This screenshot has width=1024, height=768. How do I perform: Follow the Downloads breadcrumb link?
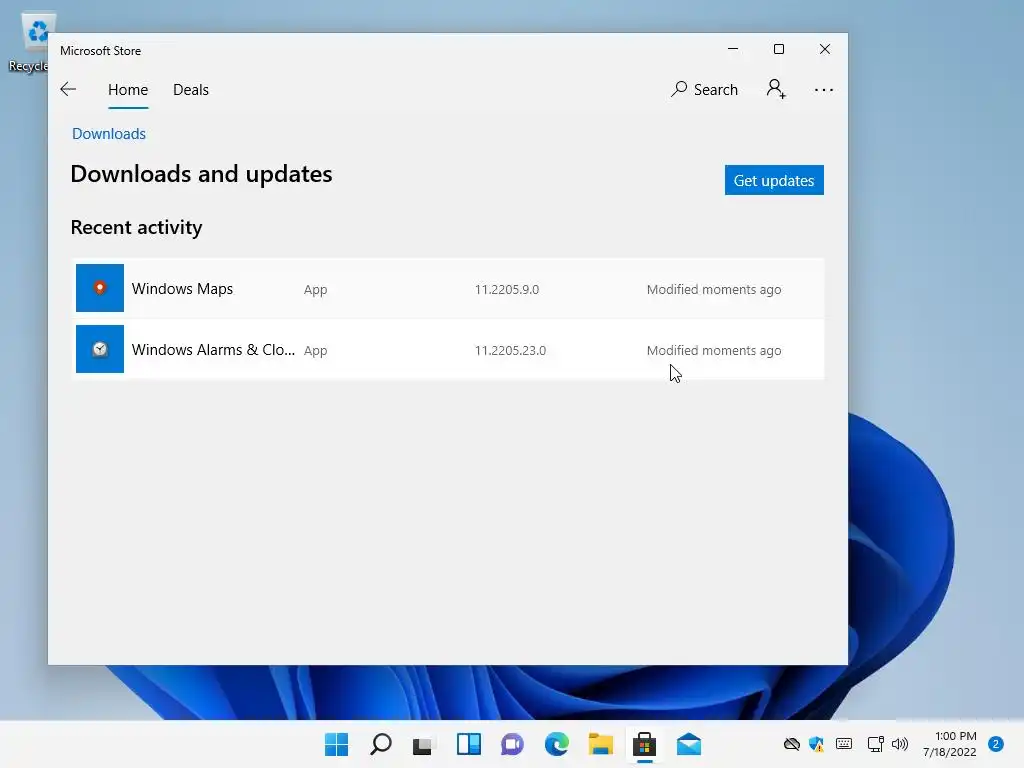click(x=109, y=134)
